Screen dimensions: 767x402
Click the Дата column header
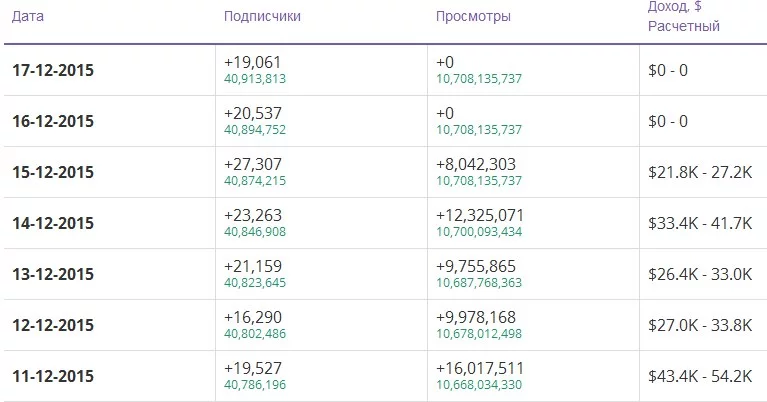point(27,17)
